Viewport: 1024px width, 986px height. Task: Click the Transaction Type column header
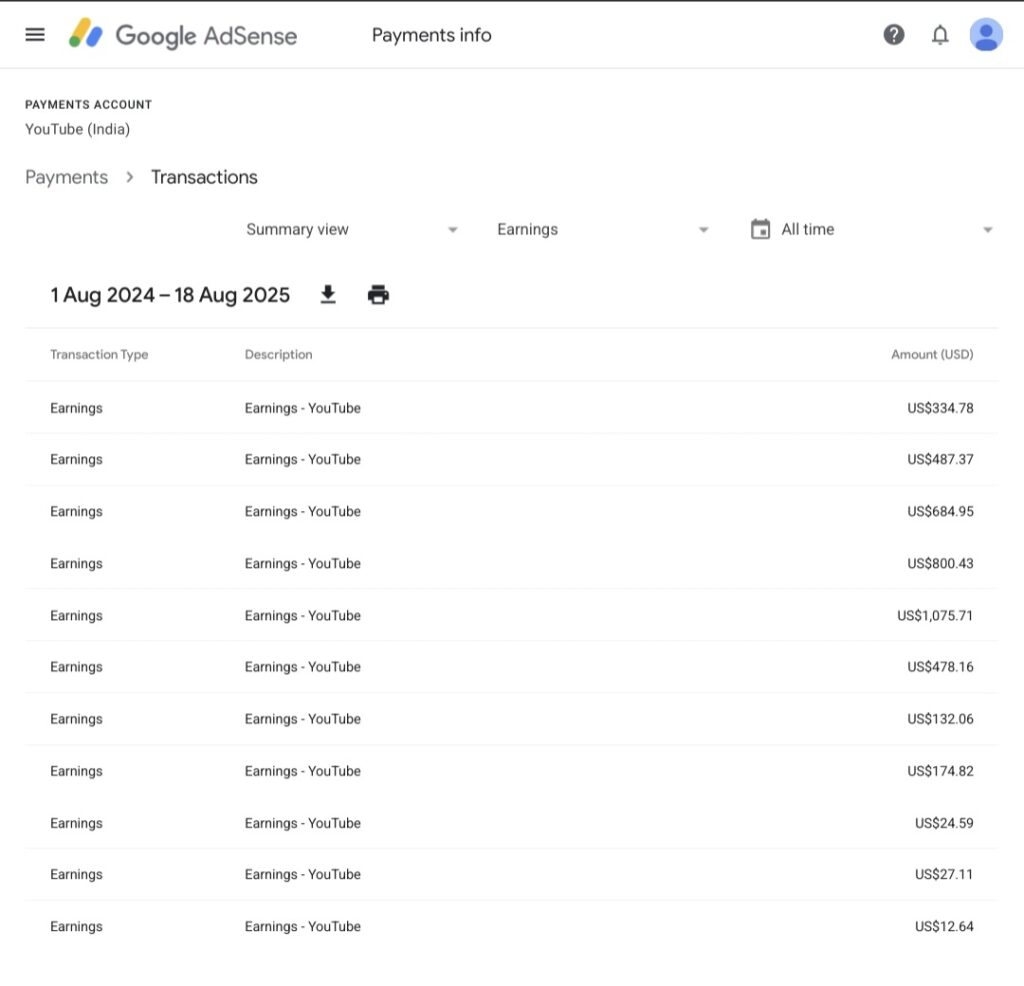coord(99,355)
